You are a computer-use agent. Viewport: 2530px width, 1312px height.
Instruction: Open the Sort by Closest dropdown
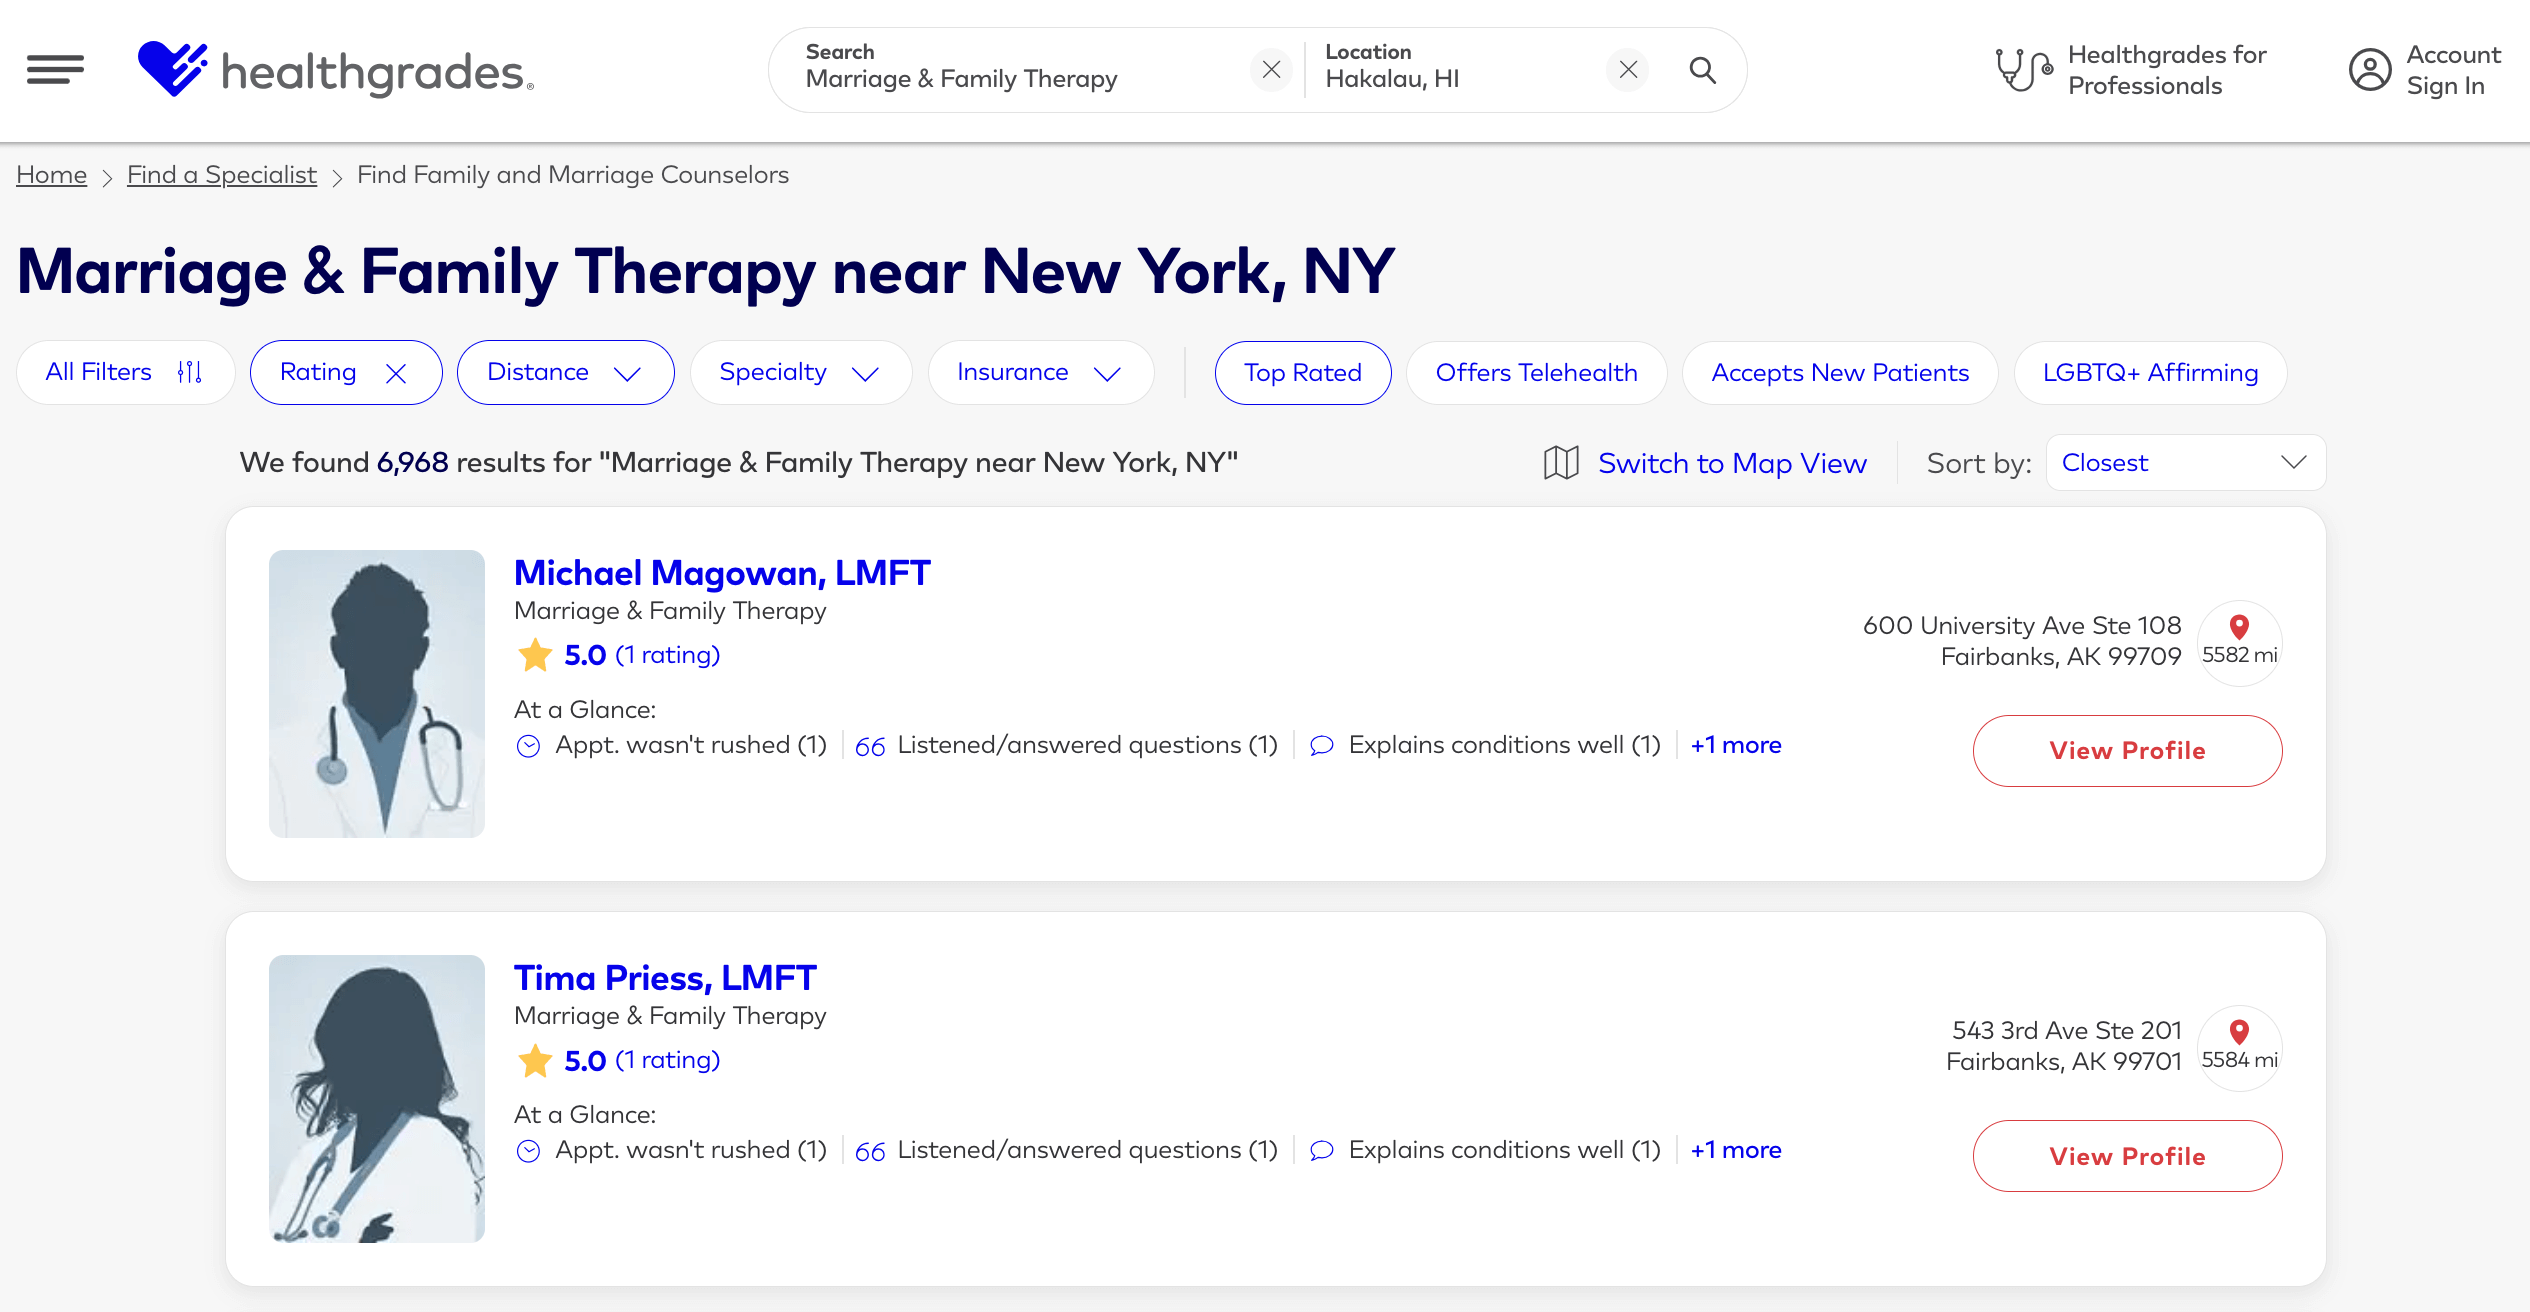2185,462
